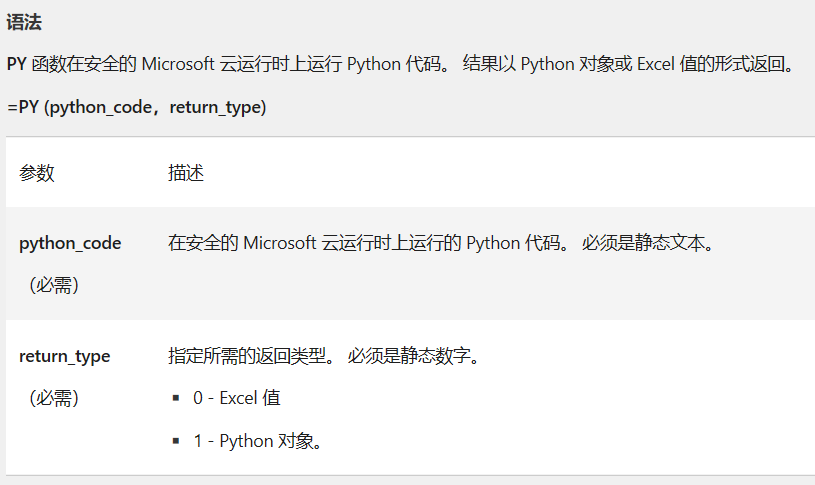Click the (必需) label under return_type

click(x=54, y=398)
